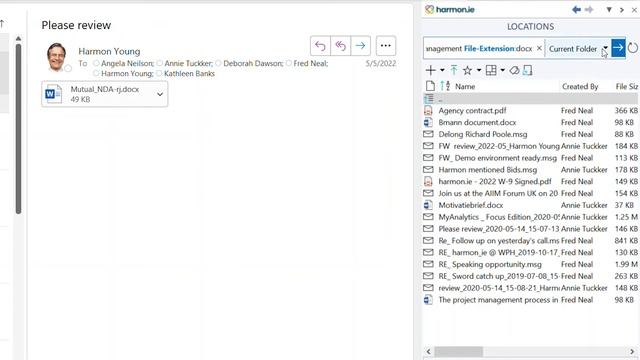Click recipient Angela Neilson
Viewport: 640px width, 360px height.
(x=127, y=63)
